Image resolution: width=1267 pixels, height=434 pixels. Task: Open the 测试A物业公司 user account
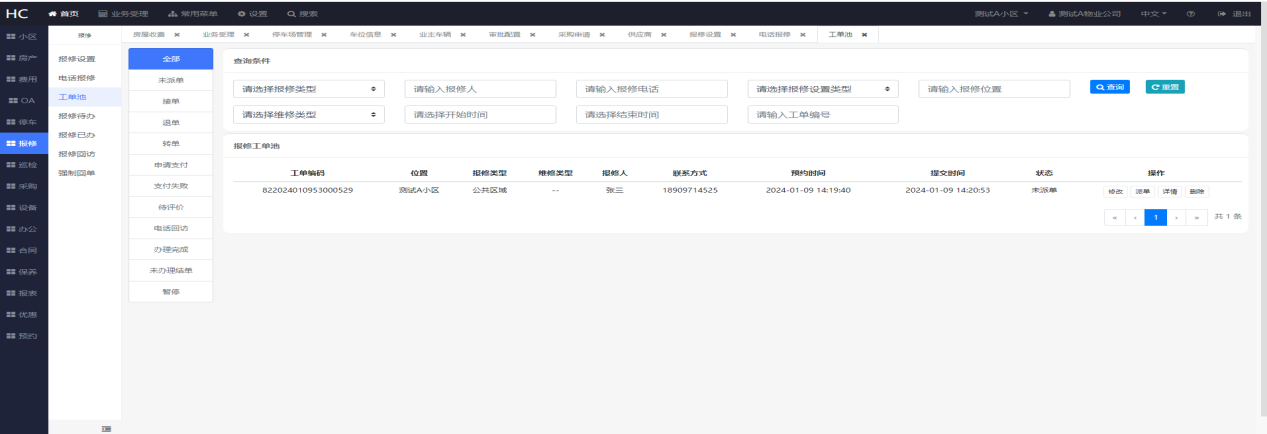[x=1084, y=13]
